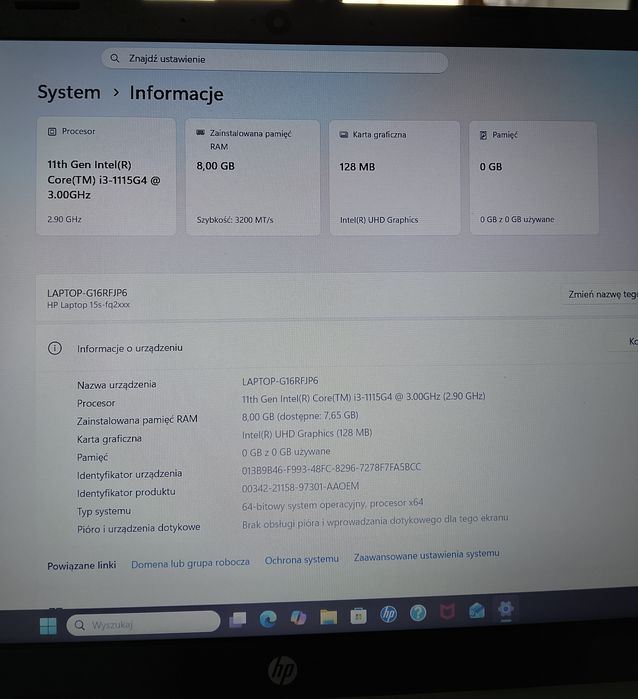Screen dimensions: 638x699
Task: Select the device identifier 013B9B46-F993 value
Action: pos(331,468)
